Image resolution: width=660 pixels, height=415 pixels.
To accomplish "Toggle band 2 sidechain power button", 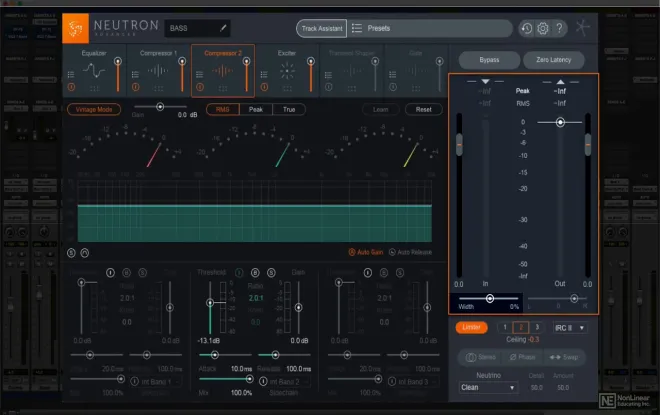I will pyautogui.click(x=263, y=381).
